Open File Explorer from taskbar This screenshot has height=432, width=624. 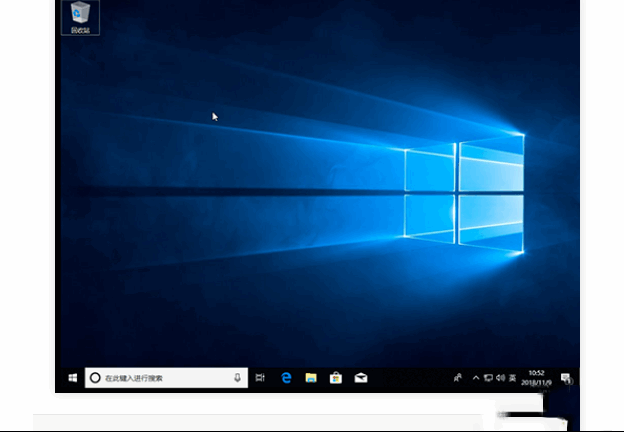311,378
